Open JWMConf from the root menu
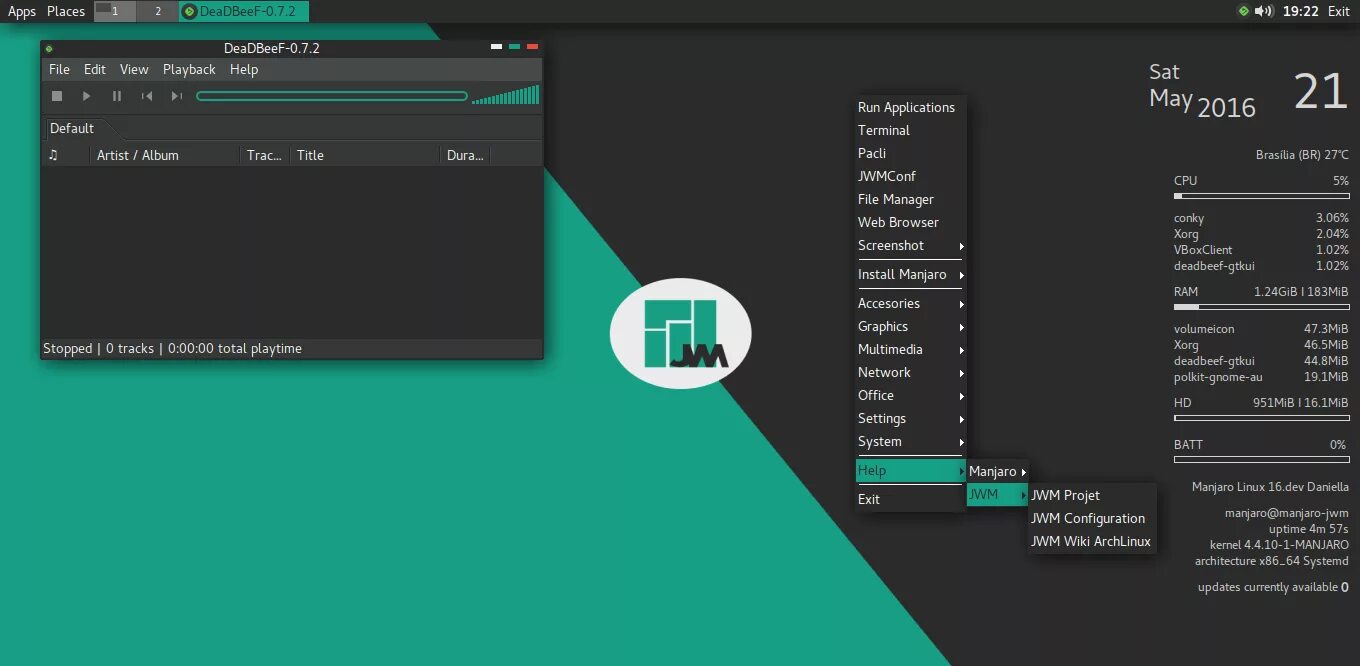 [910, 176]
